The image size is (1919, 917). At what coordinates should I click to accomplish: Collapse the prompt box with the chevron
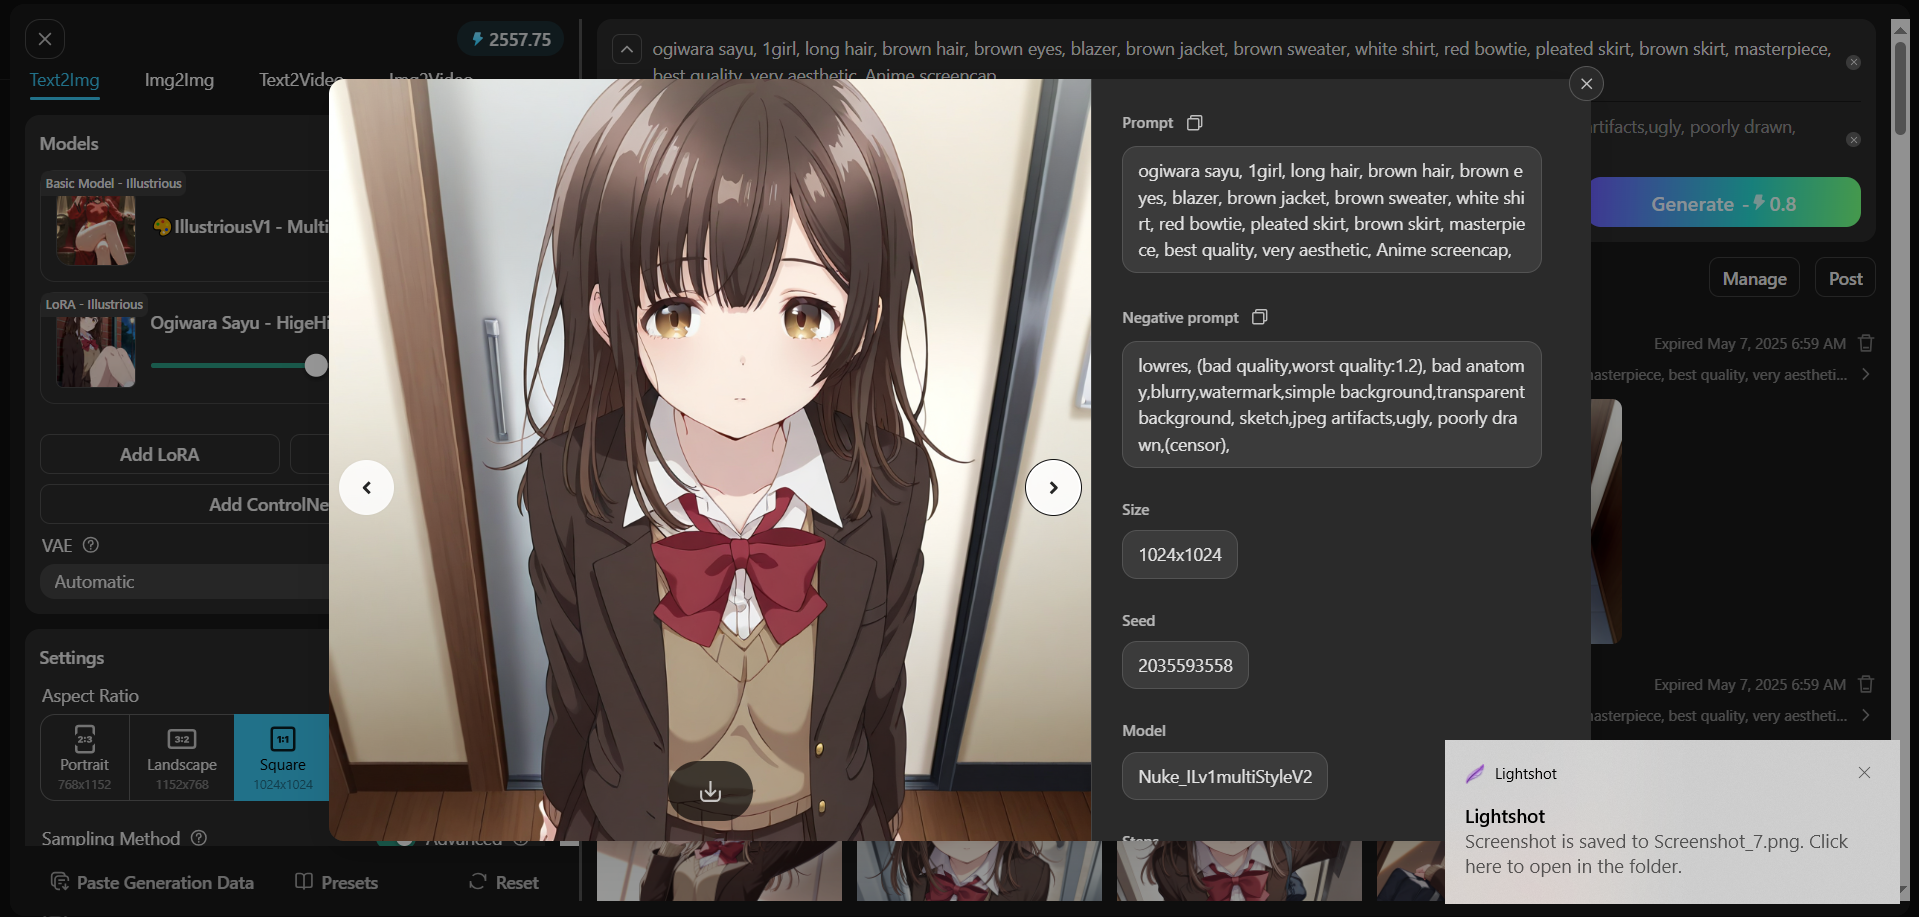point(626,49)
